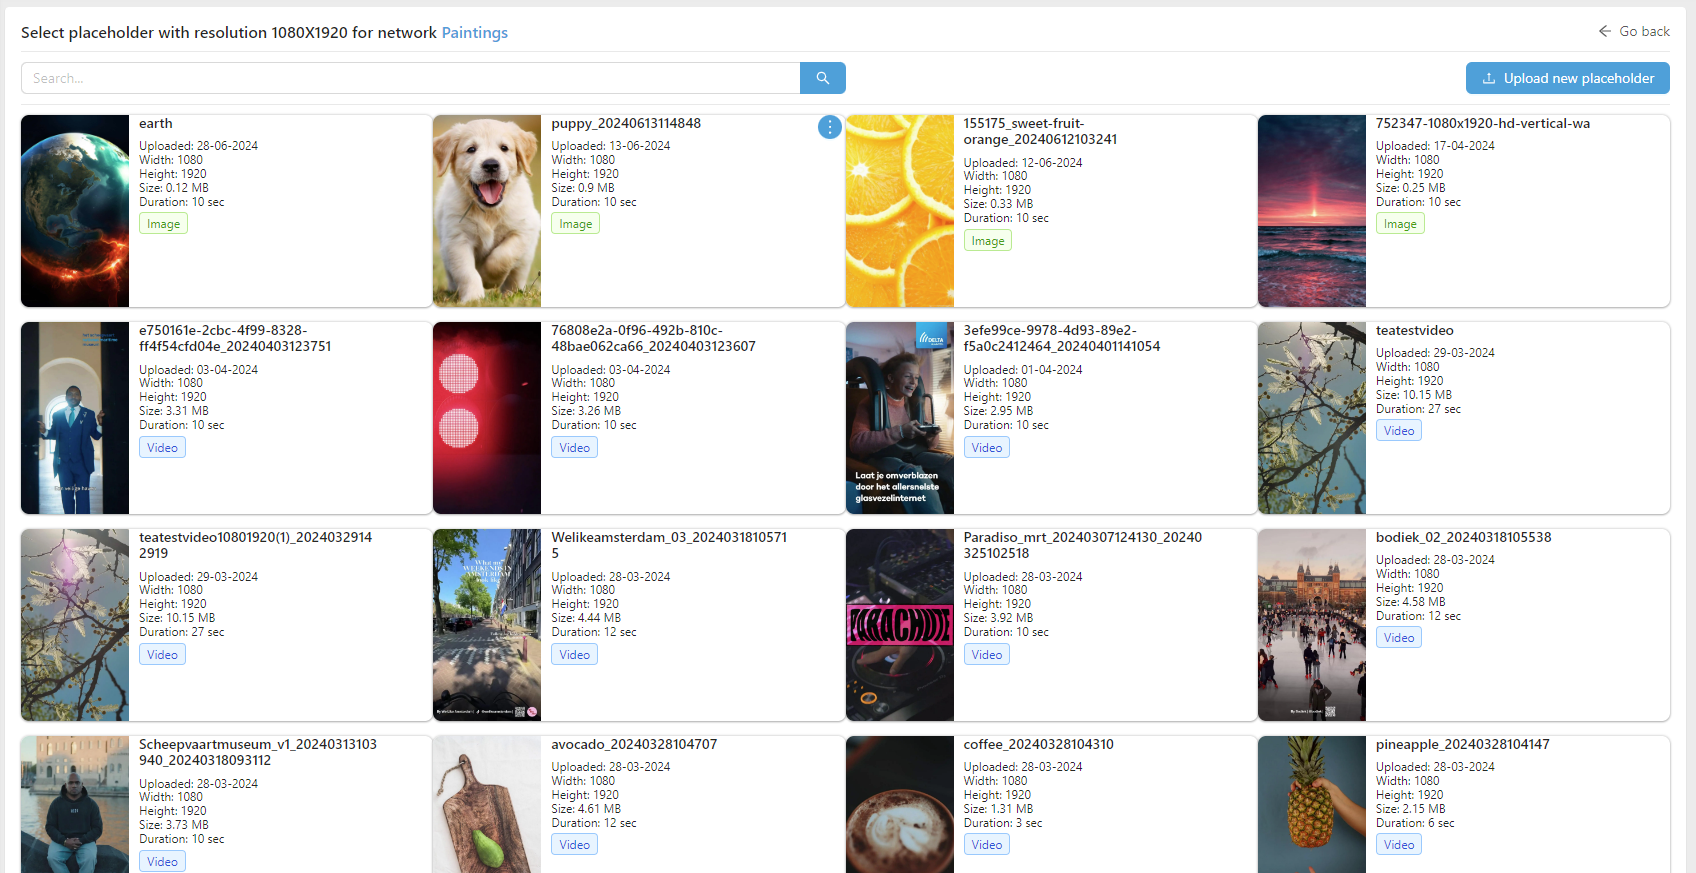Click the placeholder search input field
The width and height of the screenshot is (1696, 873).
[x=410, y=78]
